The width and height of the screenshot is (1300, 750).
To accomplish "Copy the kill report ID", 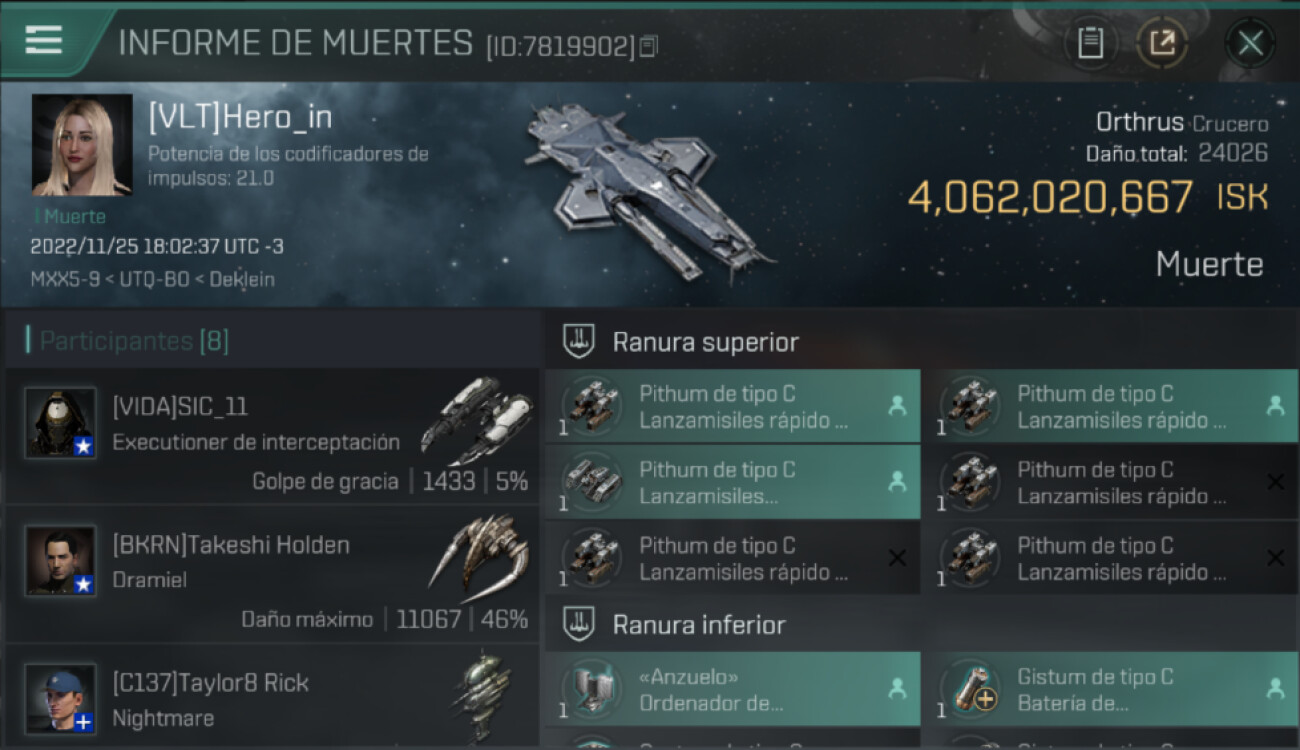I will pos(649,47).
